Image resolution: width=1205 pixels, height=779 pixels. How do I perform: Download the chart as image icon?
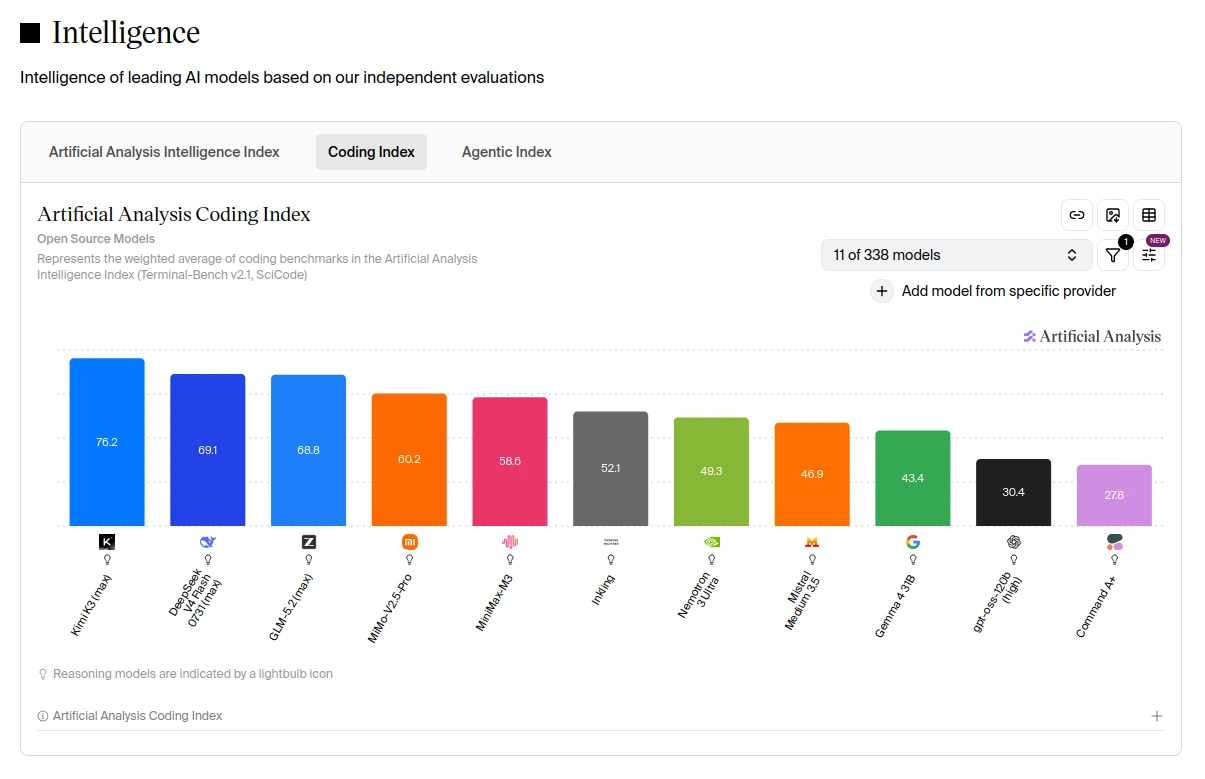[1113, 215]
